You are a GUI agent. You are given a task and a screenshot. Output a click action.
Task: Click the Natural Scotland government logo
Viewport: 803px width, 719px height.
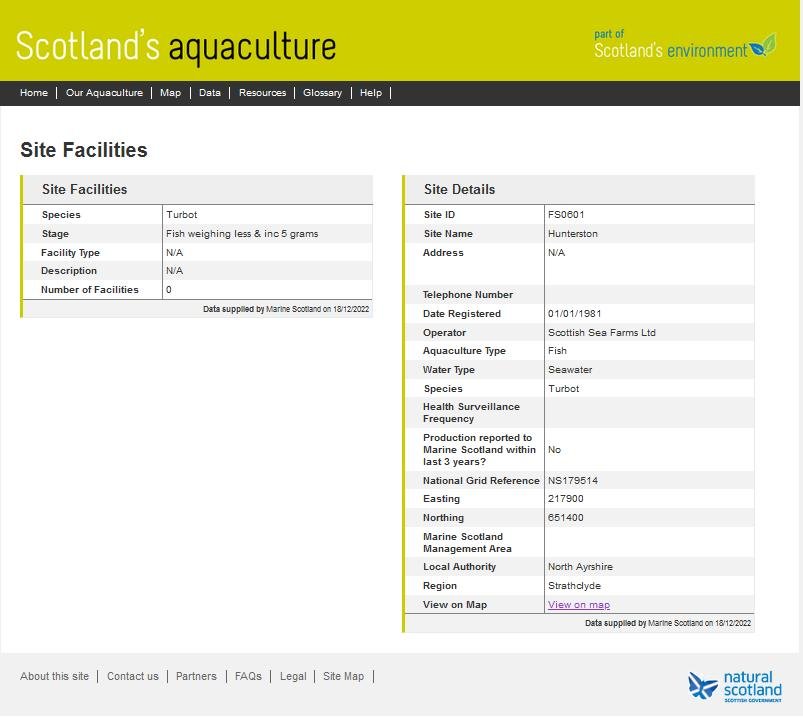[x=735, y=686]
